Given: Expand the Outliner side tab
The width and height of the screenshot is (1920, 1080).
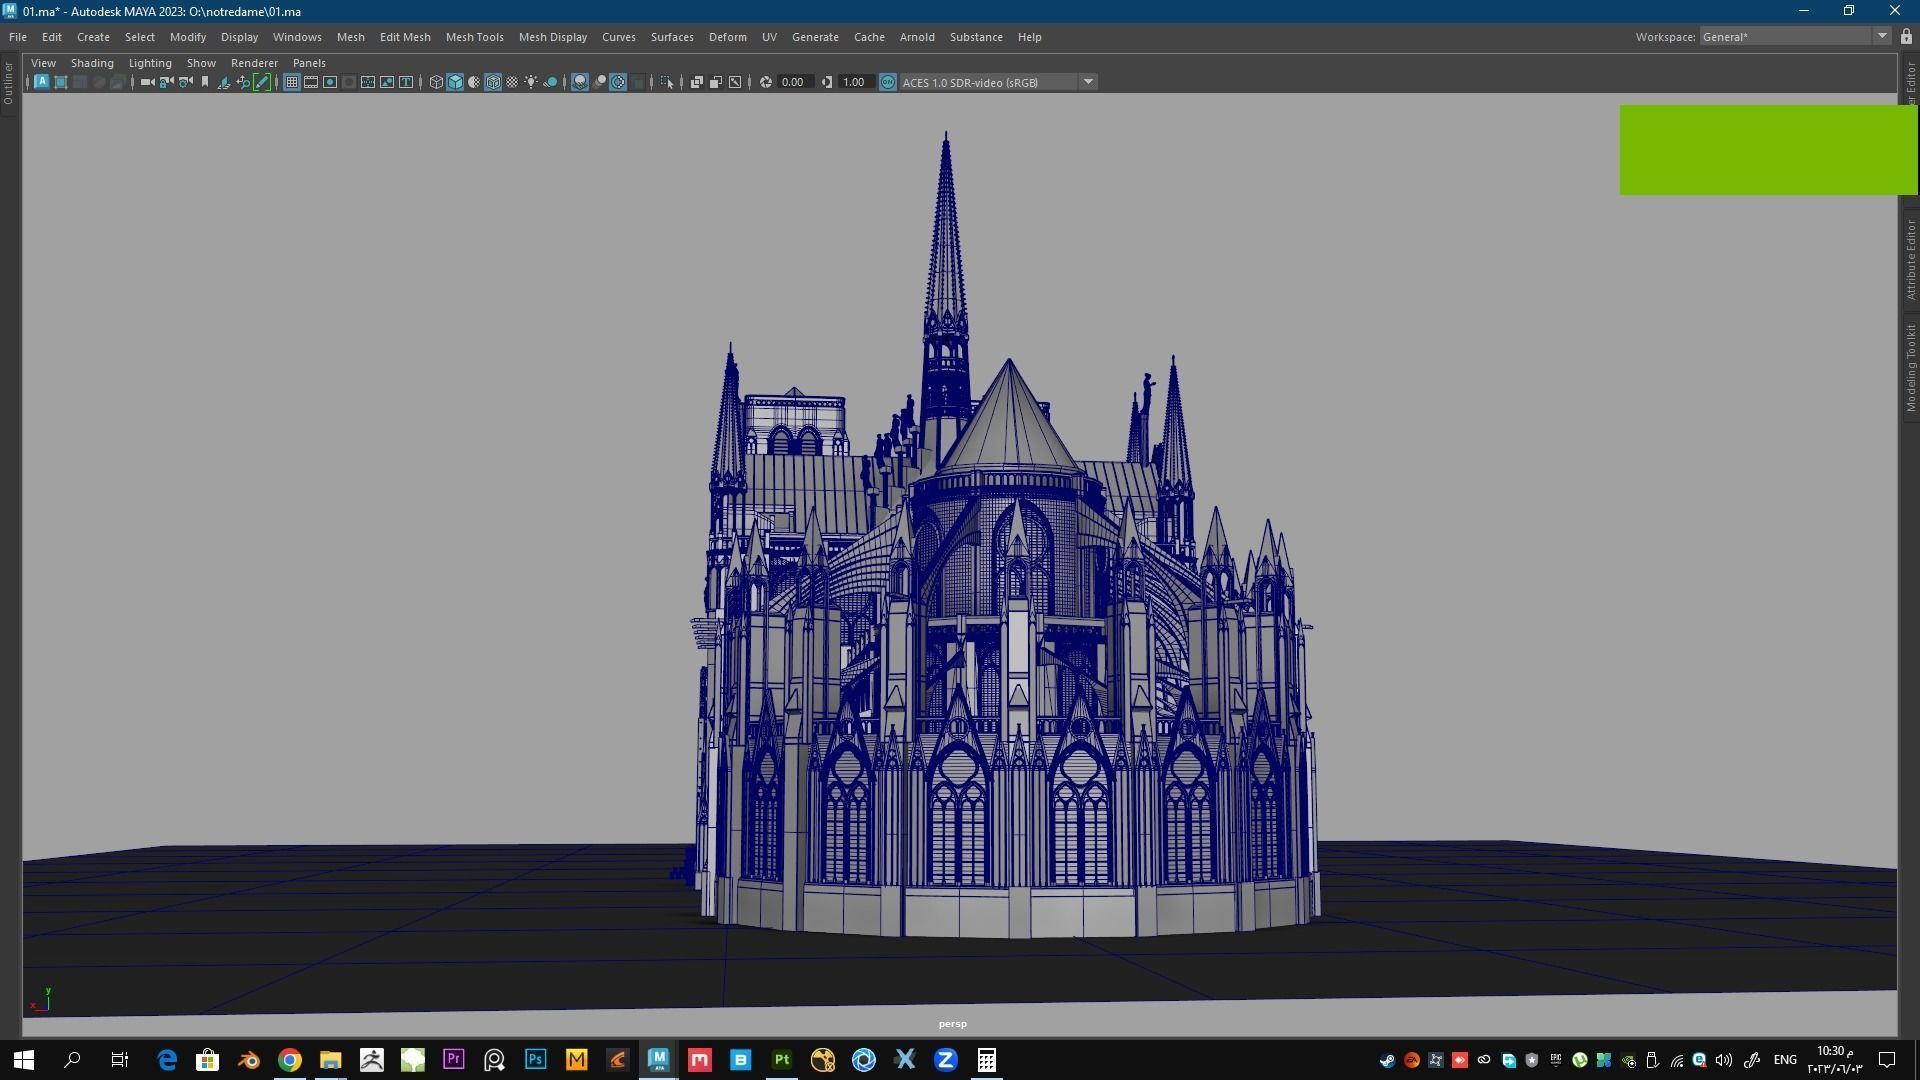Looking at the screenshot, I should click(x=8, y=84).
